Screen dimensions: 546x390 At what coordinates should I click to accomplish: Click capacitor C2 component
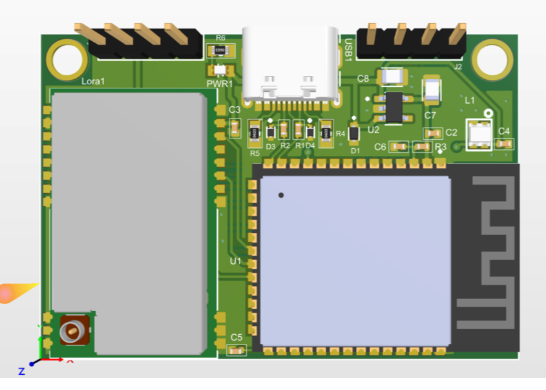(433, 133)
